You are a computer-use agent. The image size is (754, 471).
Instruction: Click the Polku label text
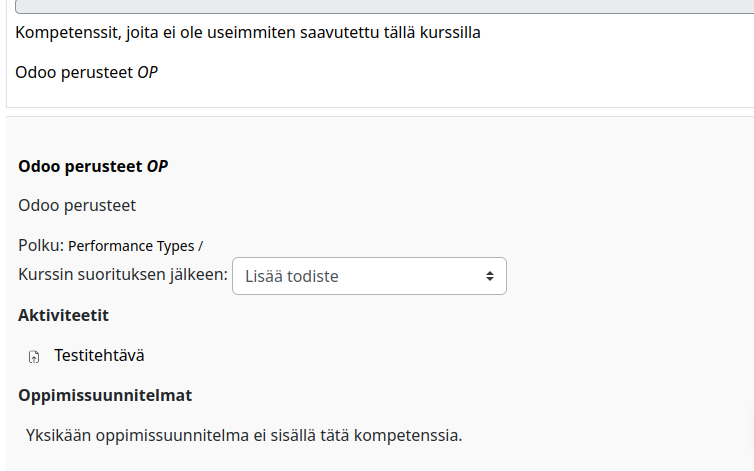(x=40, y=246)
